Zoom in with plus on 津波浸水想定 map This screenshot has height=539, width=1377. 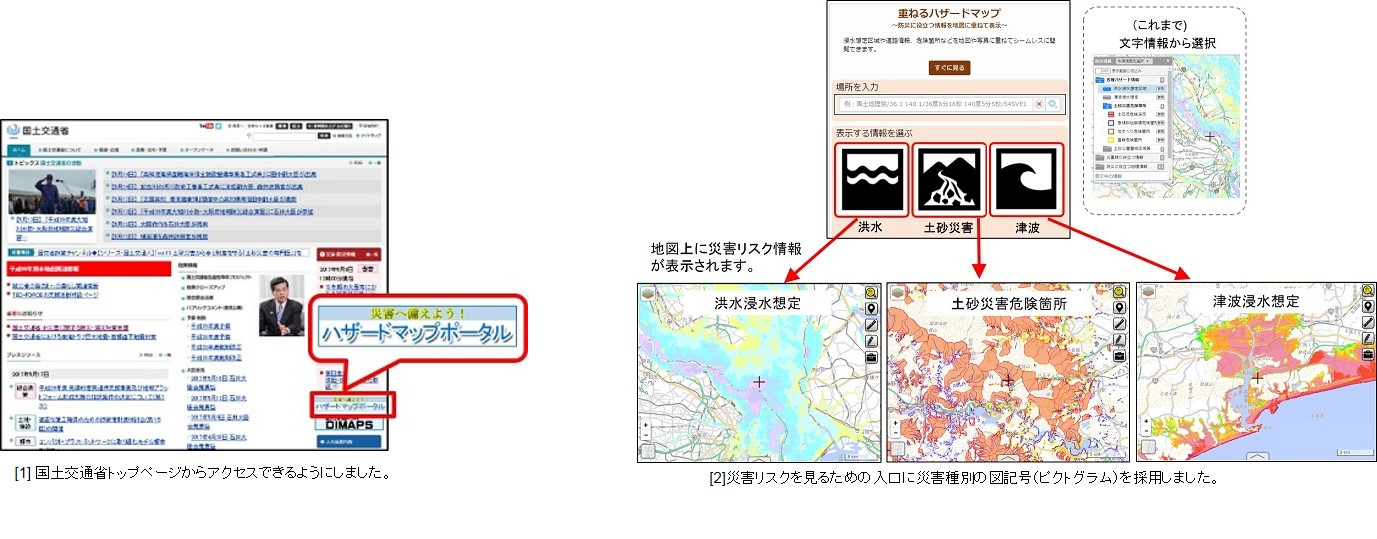point(1146,421)
